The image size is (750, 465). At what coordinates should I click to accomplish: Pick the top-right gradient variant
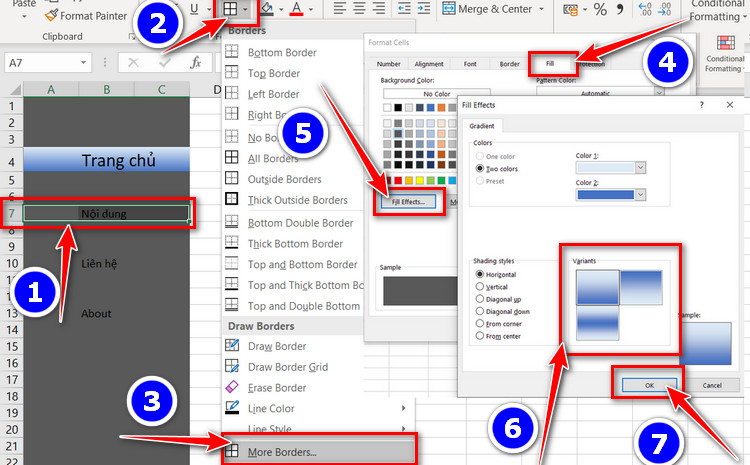click(x=641, y=288)
